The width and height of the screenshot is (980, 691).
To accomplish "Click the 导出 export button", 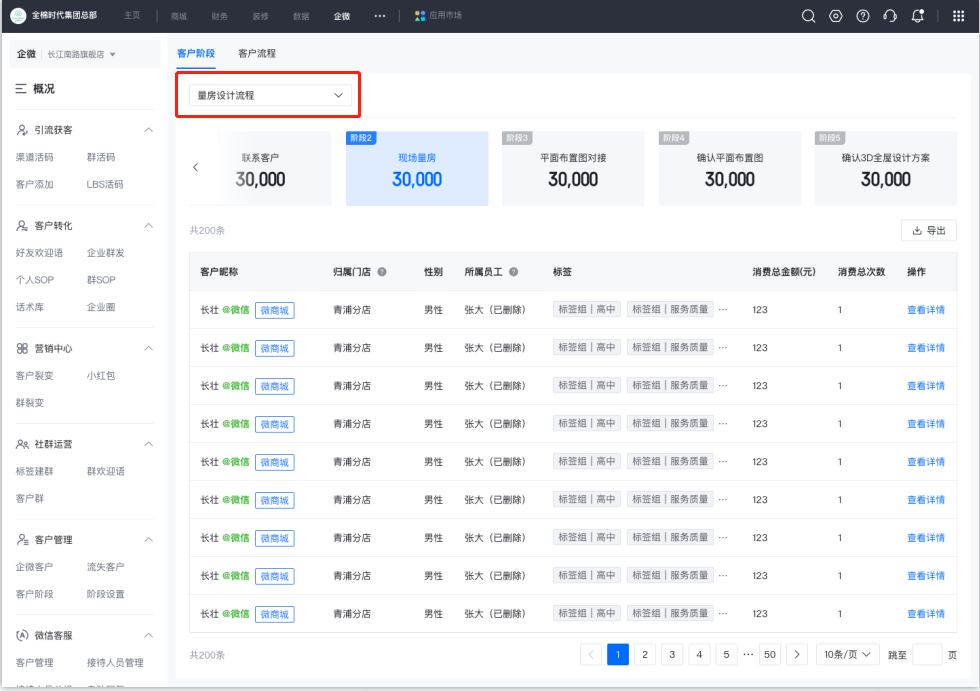I will click(x=928, y=231).
